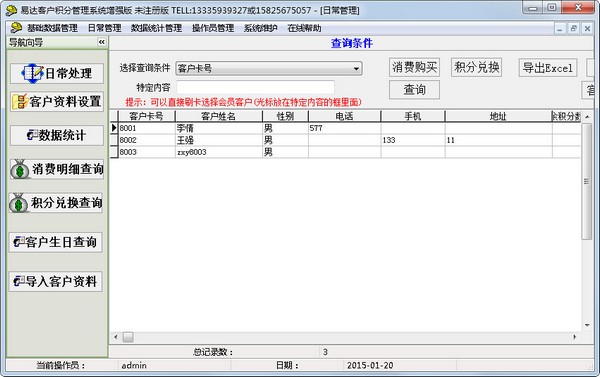Click the 电话 column header
Viewport: 600px width, 377px height.
coord(344,116)
